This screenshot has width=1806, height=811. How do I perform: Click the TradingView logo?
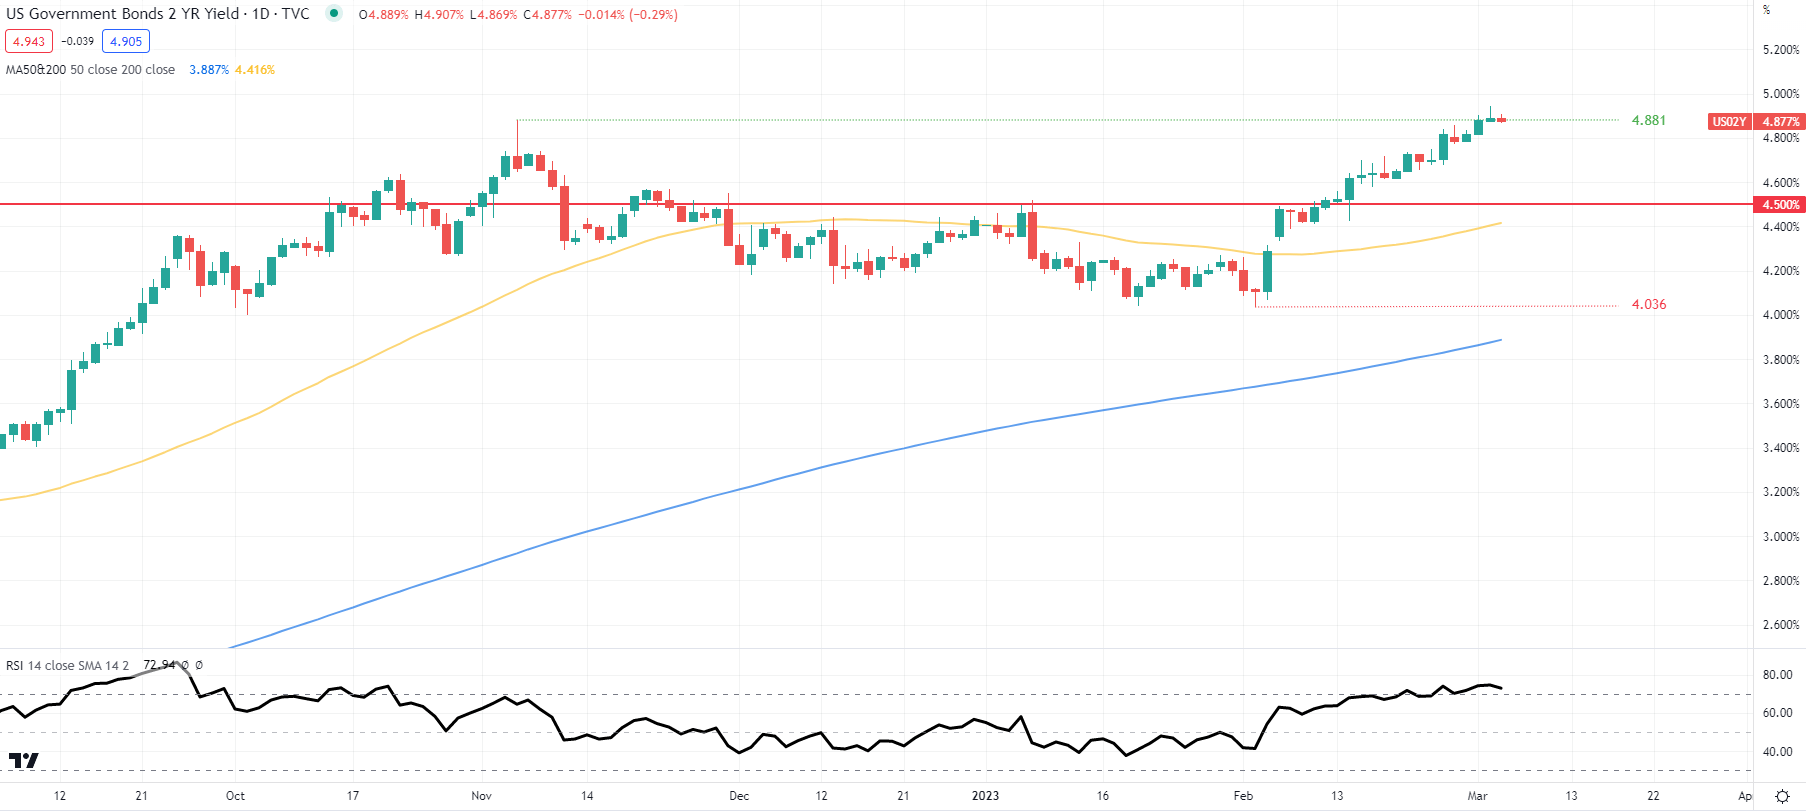tap(23, 760)
